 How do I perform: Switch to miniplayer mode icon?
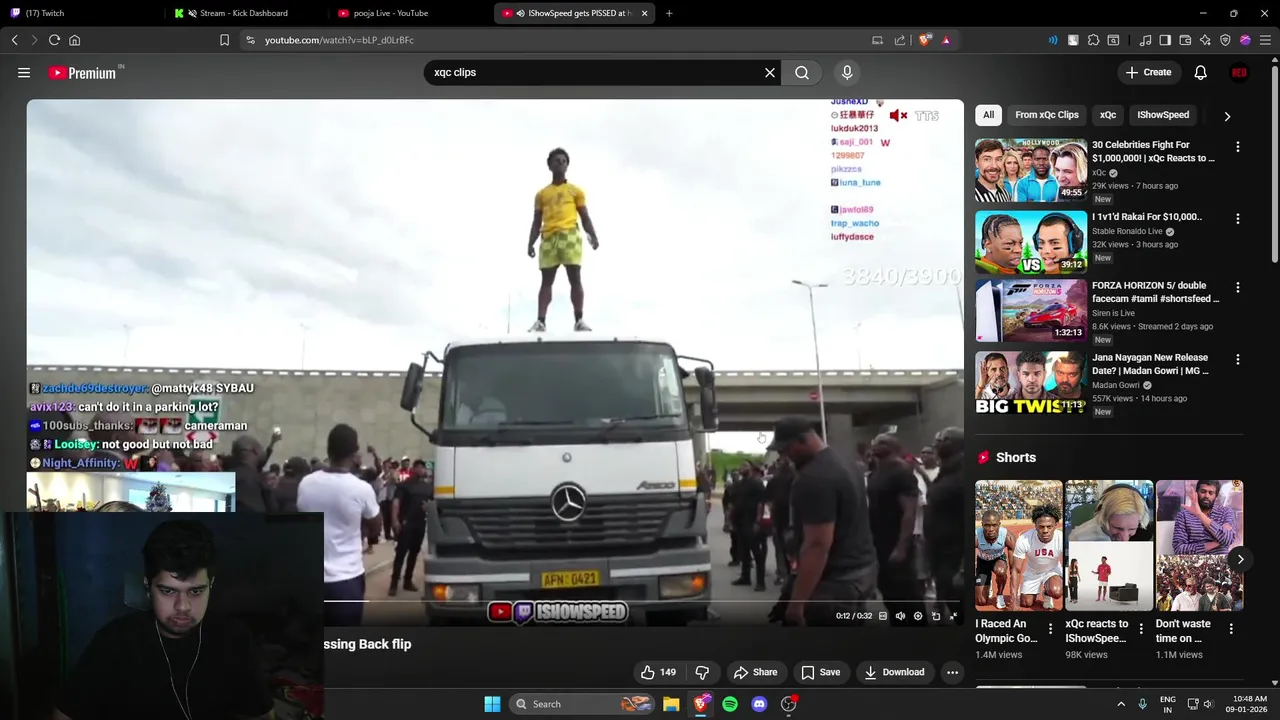coord(936,616)
